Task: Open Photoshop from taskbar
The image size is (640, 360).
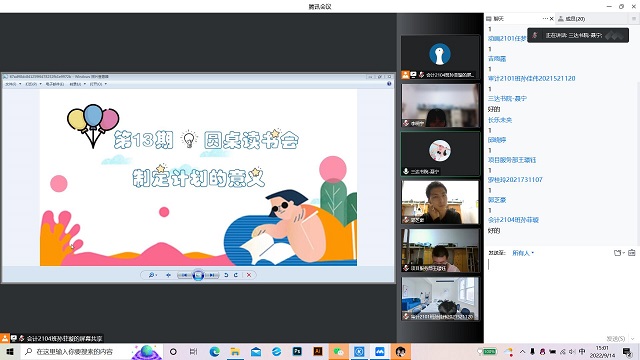Action: click(297, 351)
